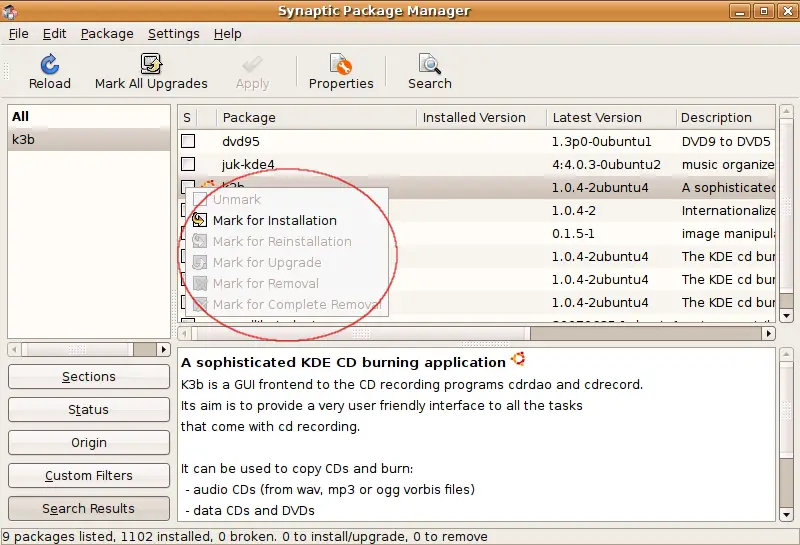Click version 1.0.4-2 cell
Viewport: 800px width, 545px height.
tap(574, 210)
